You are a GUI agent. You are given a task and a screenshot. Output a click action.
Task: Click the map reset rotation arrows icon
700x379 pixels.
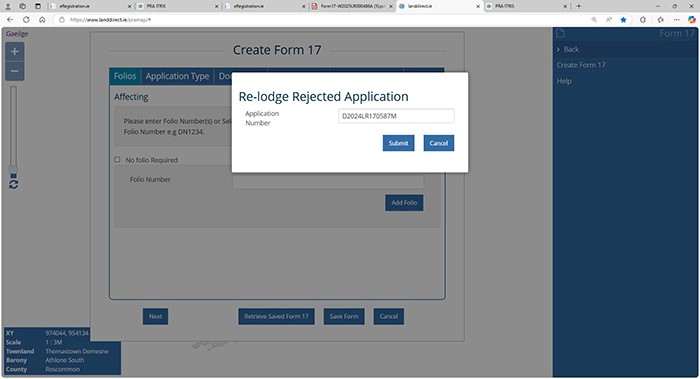pos(13,184)
